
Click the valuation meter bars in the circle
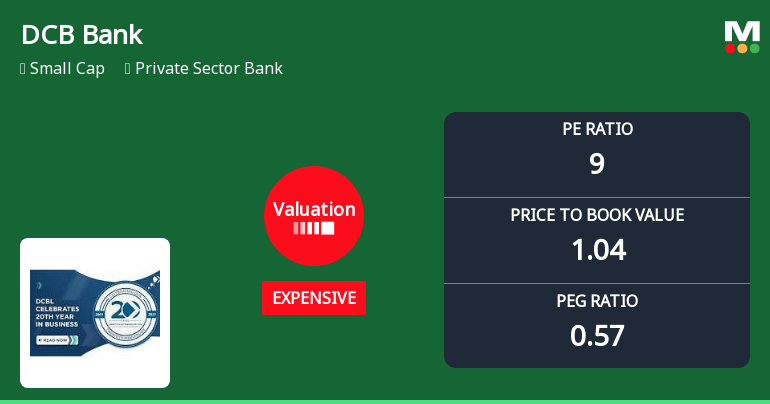click(x=314, y=229)
